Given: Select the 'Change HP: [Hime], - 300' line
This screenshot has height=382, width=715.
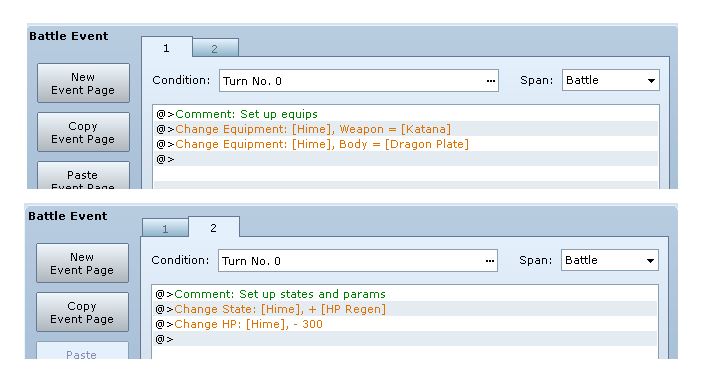Looking at the screenshot, I should point(406,324).
